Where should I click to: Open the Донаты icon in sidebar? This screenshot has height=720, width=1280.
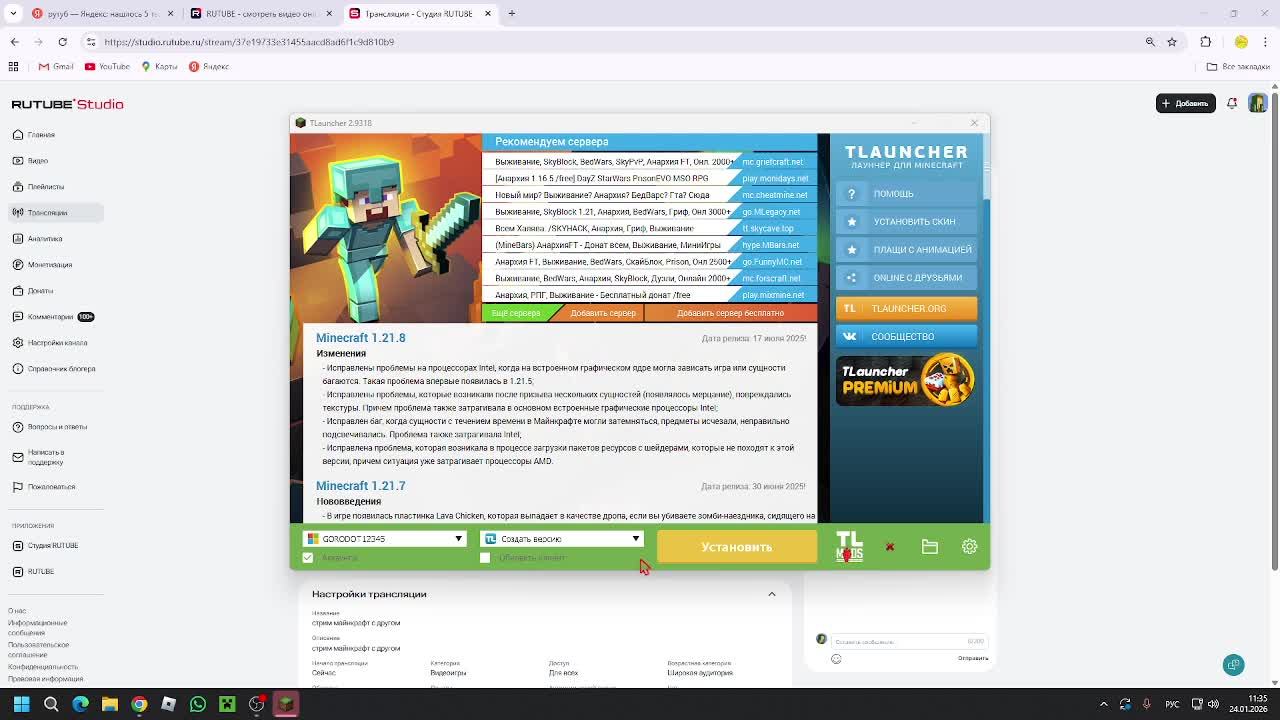[17, 291]
